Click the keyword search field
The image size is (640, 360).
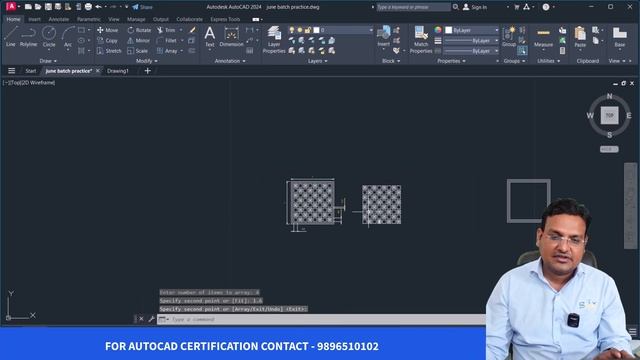point(413,7)
